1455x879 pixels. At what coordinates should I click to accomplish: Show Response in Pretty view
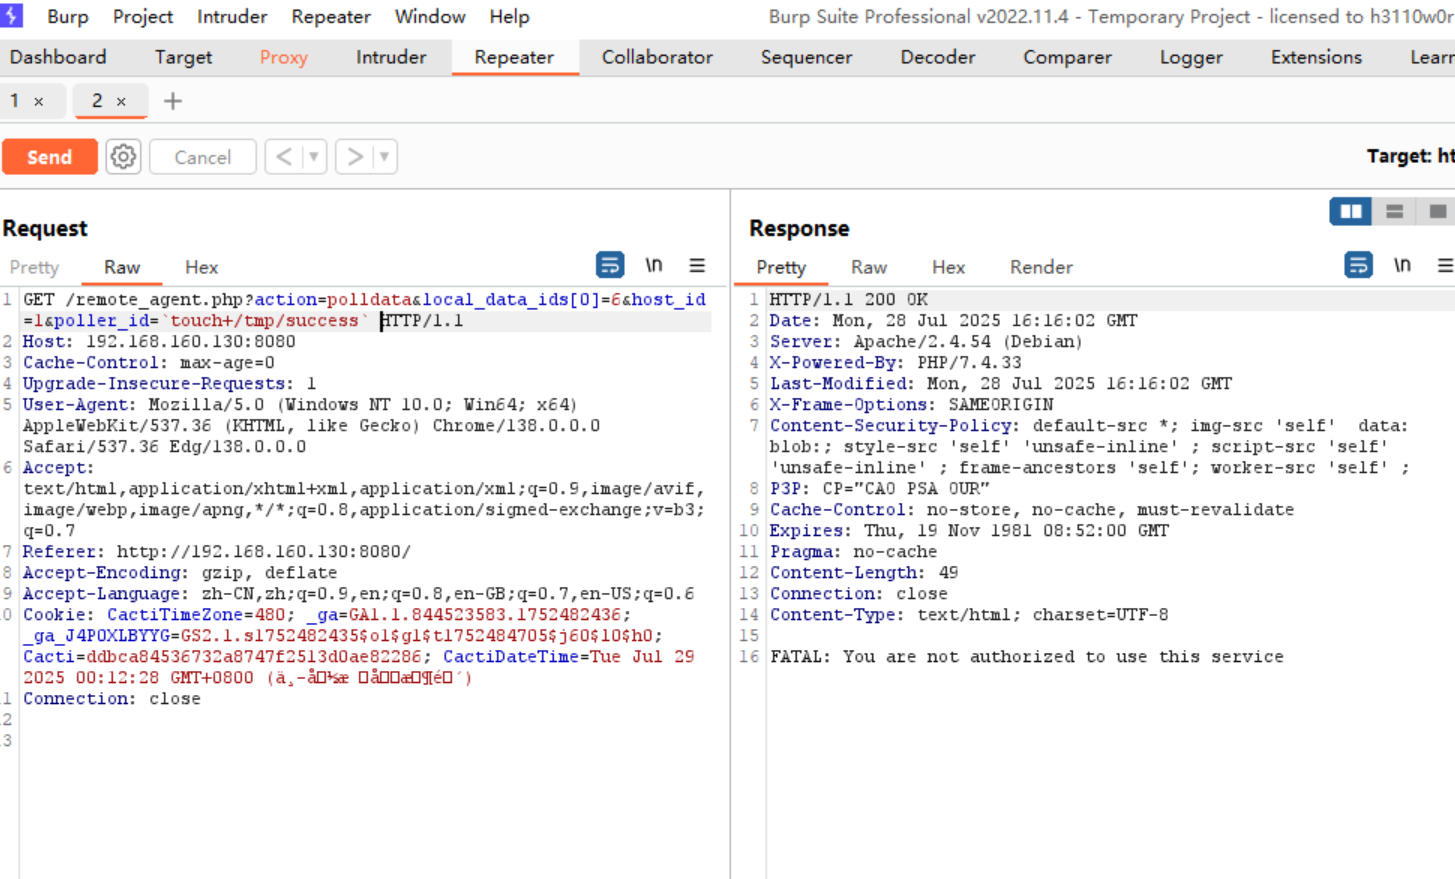pyautogui.click(x=781, y=267)
